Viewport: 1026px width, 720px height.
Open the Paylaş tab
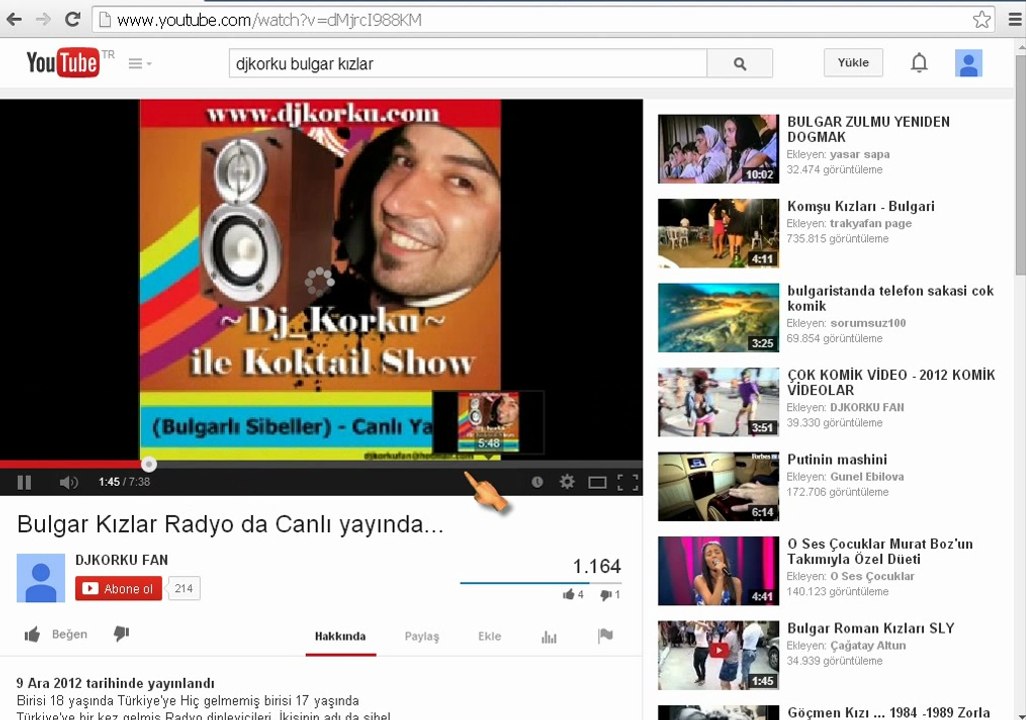click(x=421, y=636)
